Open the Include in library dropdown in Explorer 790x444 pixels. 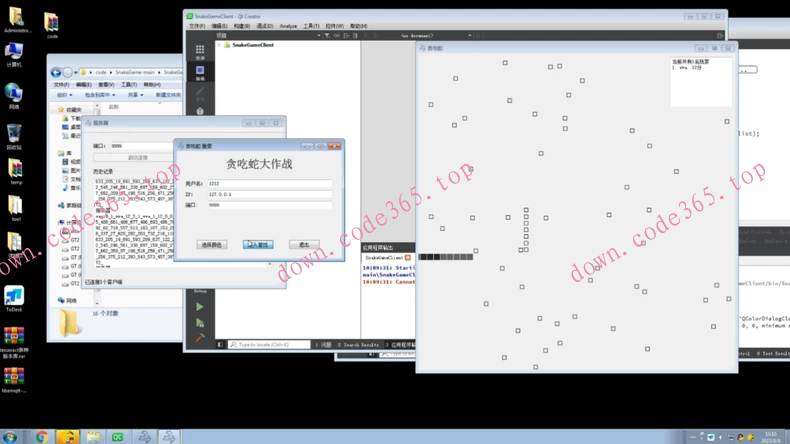click(x=100, y=95)
